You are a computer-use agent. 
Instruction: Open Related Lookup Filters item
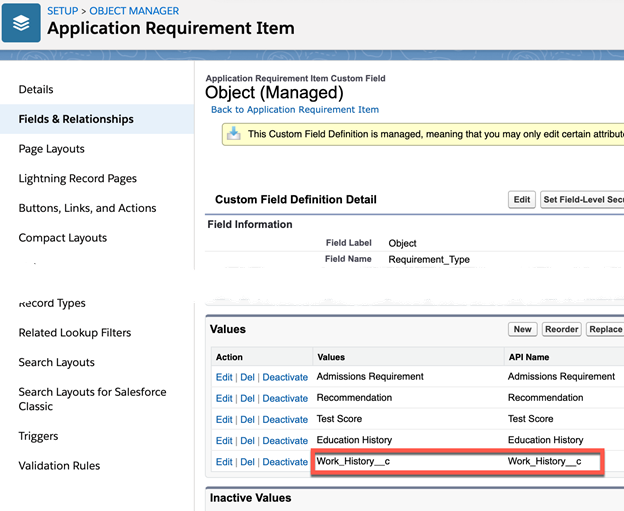tap(75, 333)
